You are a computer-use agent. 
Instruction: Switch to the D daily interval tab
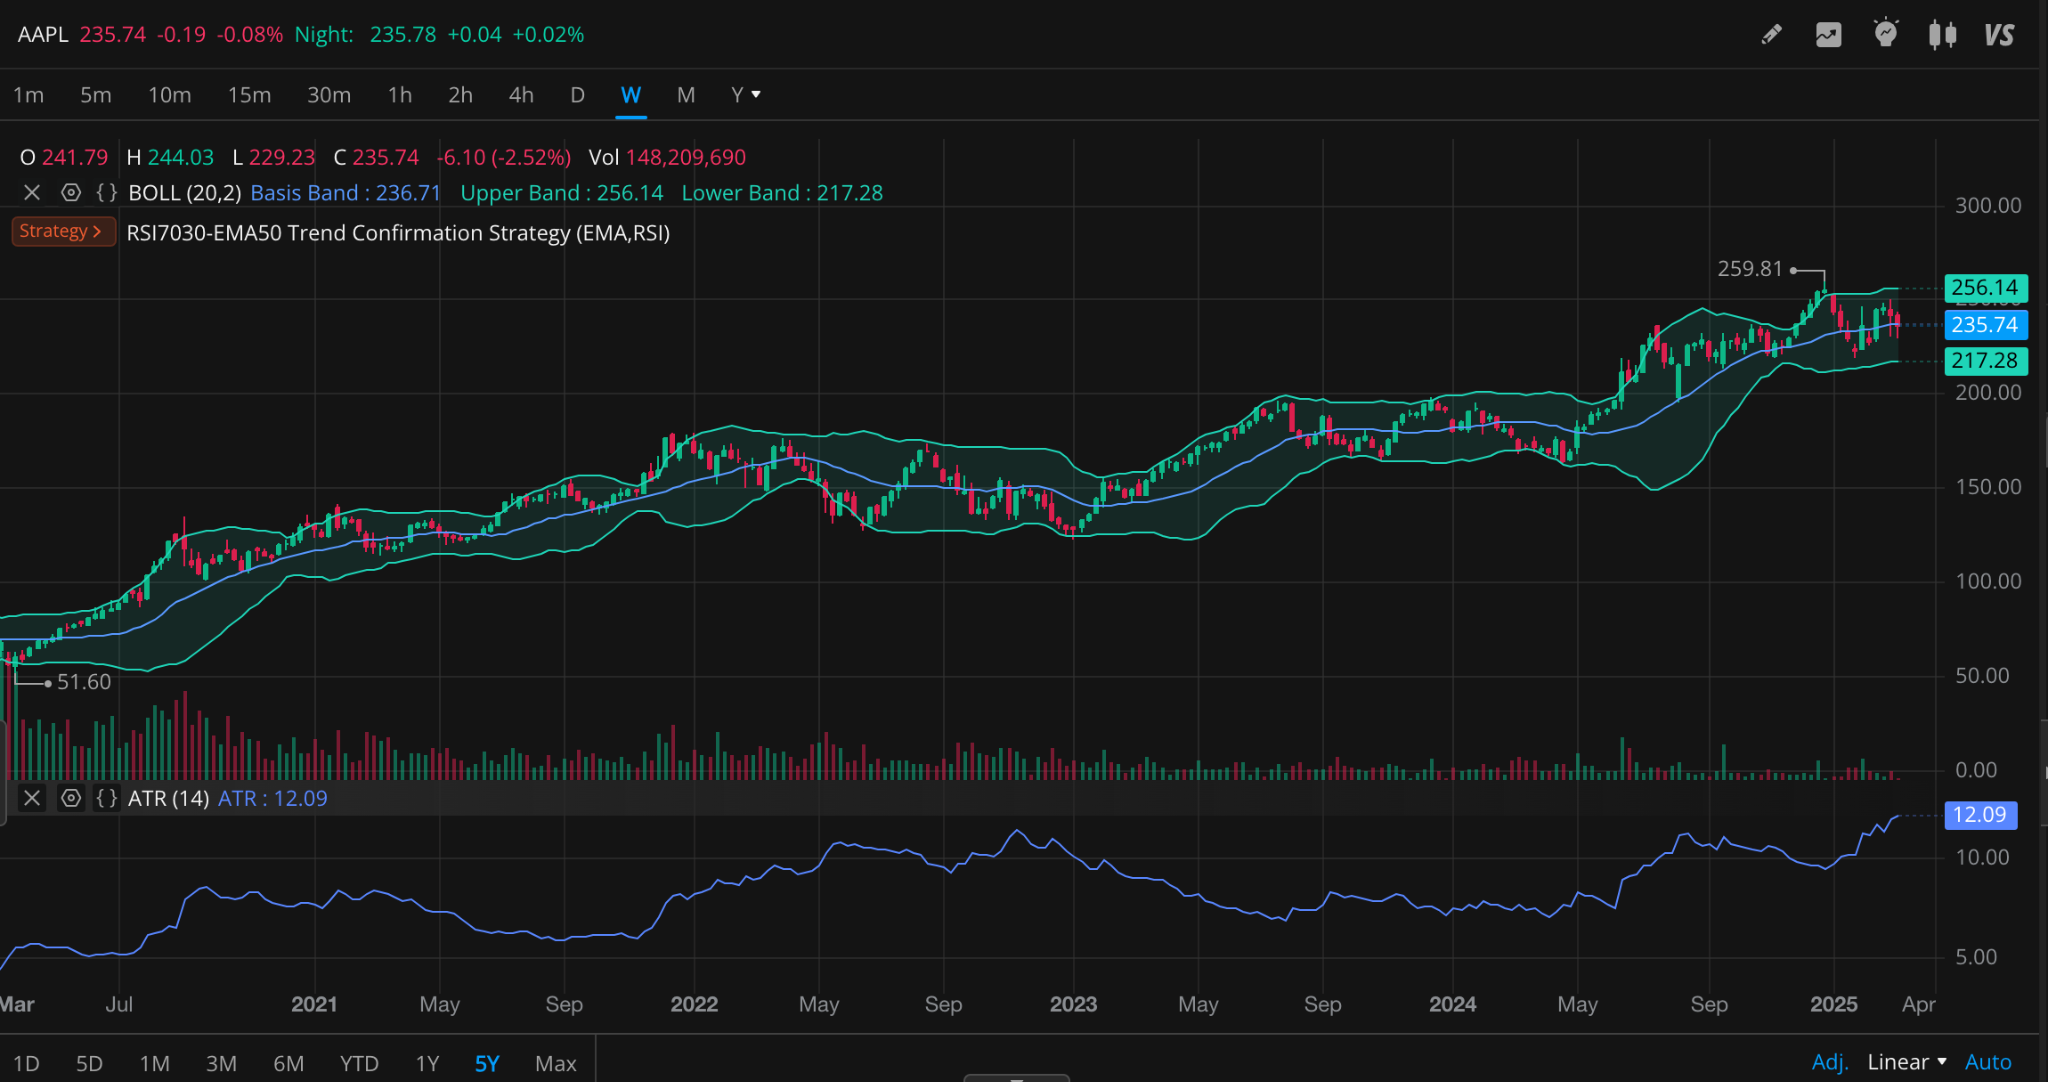577,94
